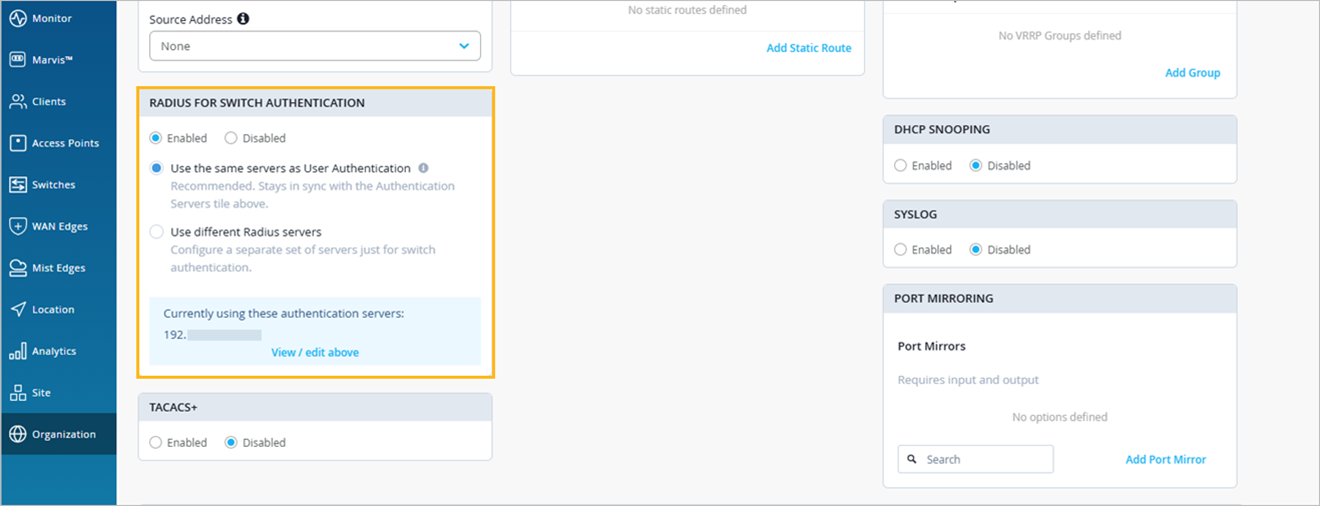Click 'No static routes defined' text
Image resolution: width=1320 pixels, height=506 pixels.
click(x=687, y=10)
